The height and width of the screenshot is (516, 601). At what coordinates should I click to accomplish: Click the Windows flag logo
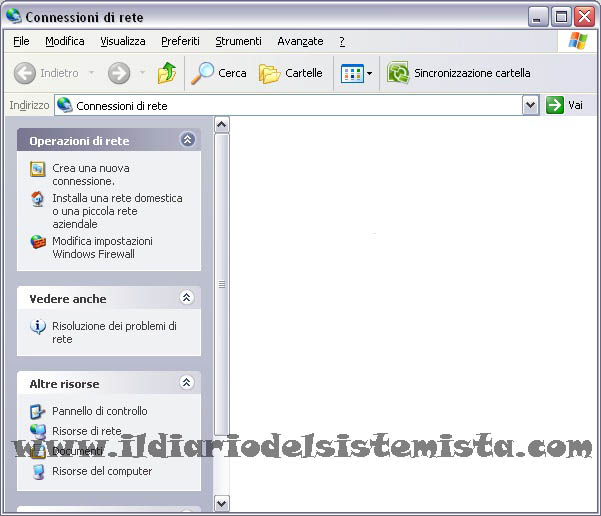pos(578,41)
